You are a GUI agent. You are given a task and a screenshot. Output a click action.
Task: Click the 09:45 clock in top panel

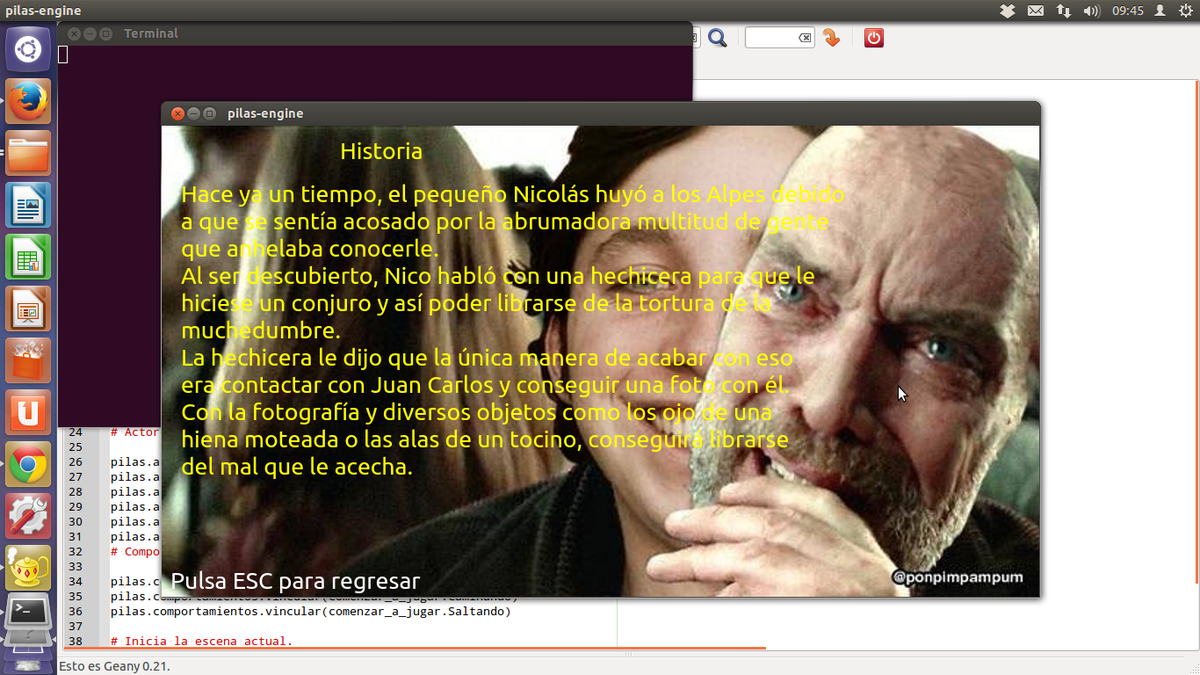[1128, 11]
